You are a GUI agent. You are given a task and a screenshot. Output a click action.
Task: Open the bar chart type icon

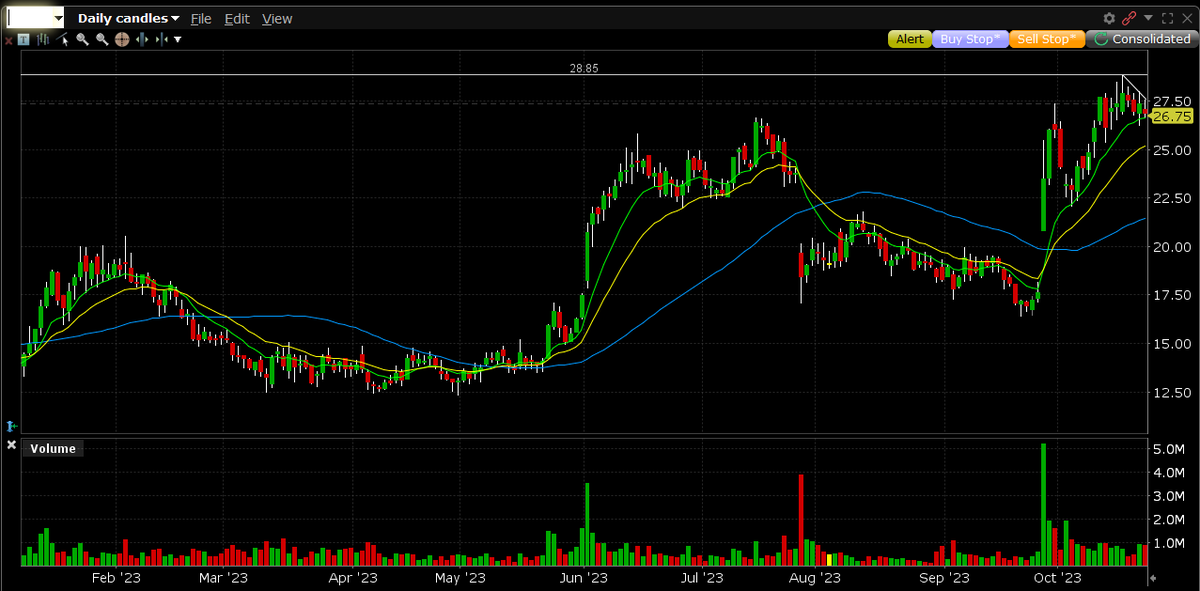click(x=43, y=40)
